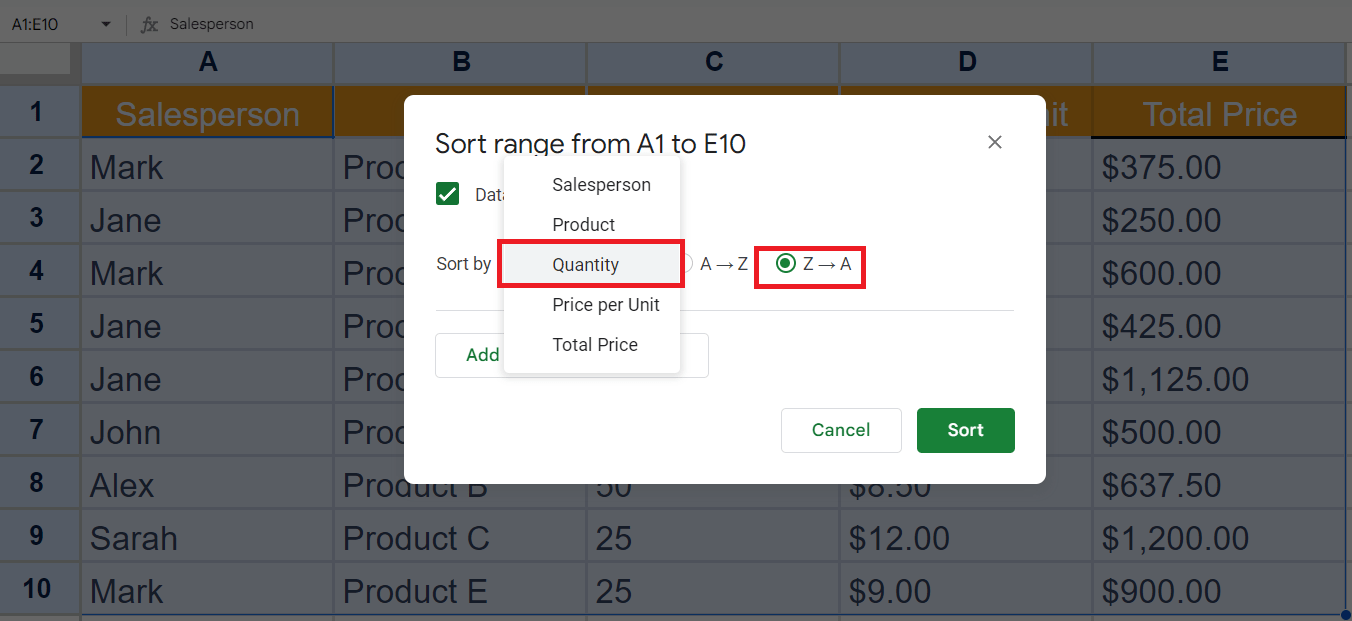The height and width of the screenshot is (621, 1352).
Task: Choose Quantity in the sort column list
Action: coord(585,264)
